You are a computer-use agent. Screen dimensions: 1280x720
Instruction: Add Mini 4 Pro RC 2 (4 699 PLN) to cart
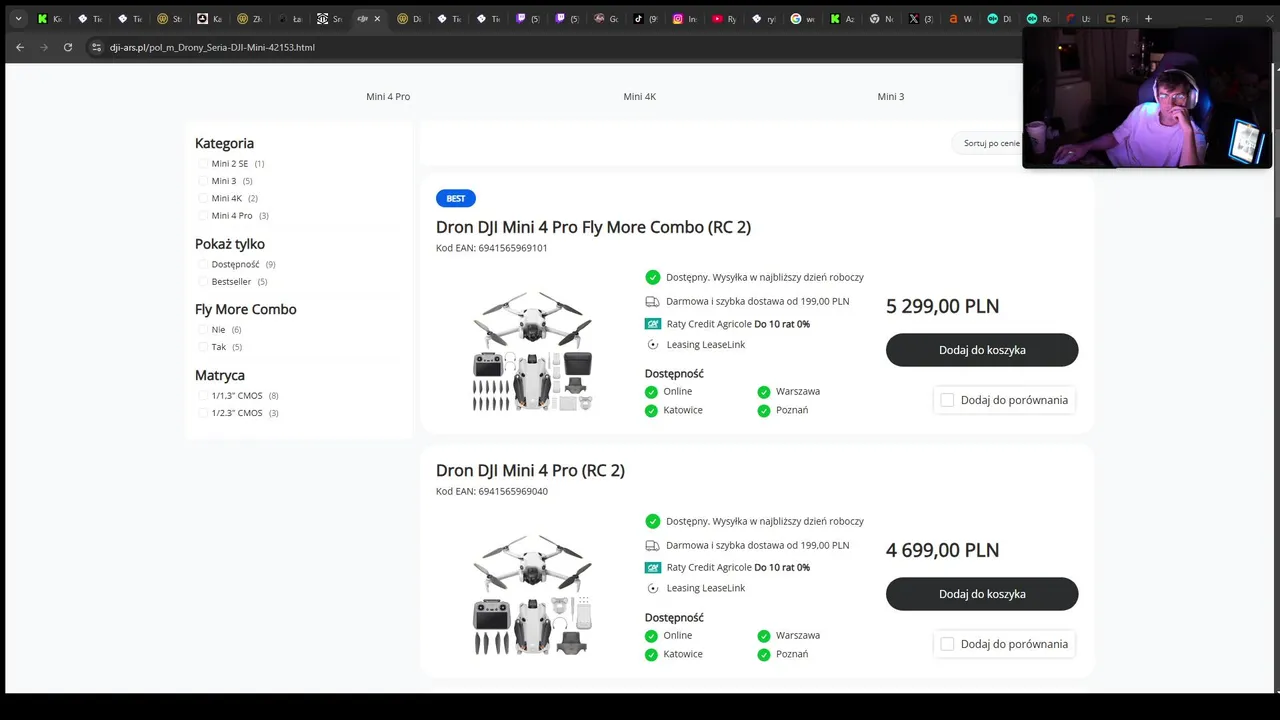pyautogui.click(x=982, y=594)
